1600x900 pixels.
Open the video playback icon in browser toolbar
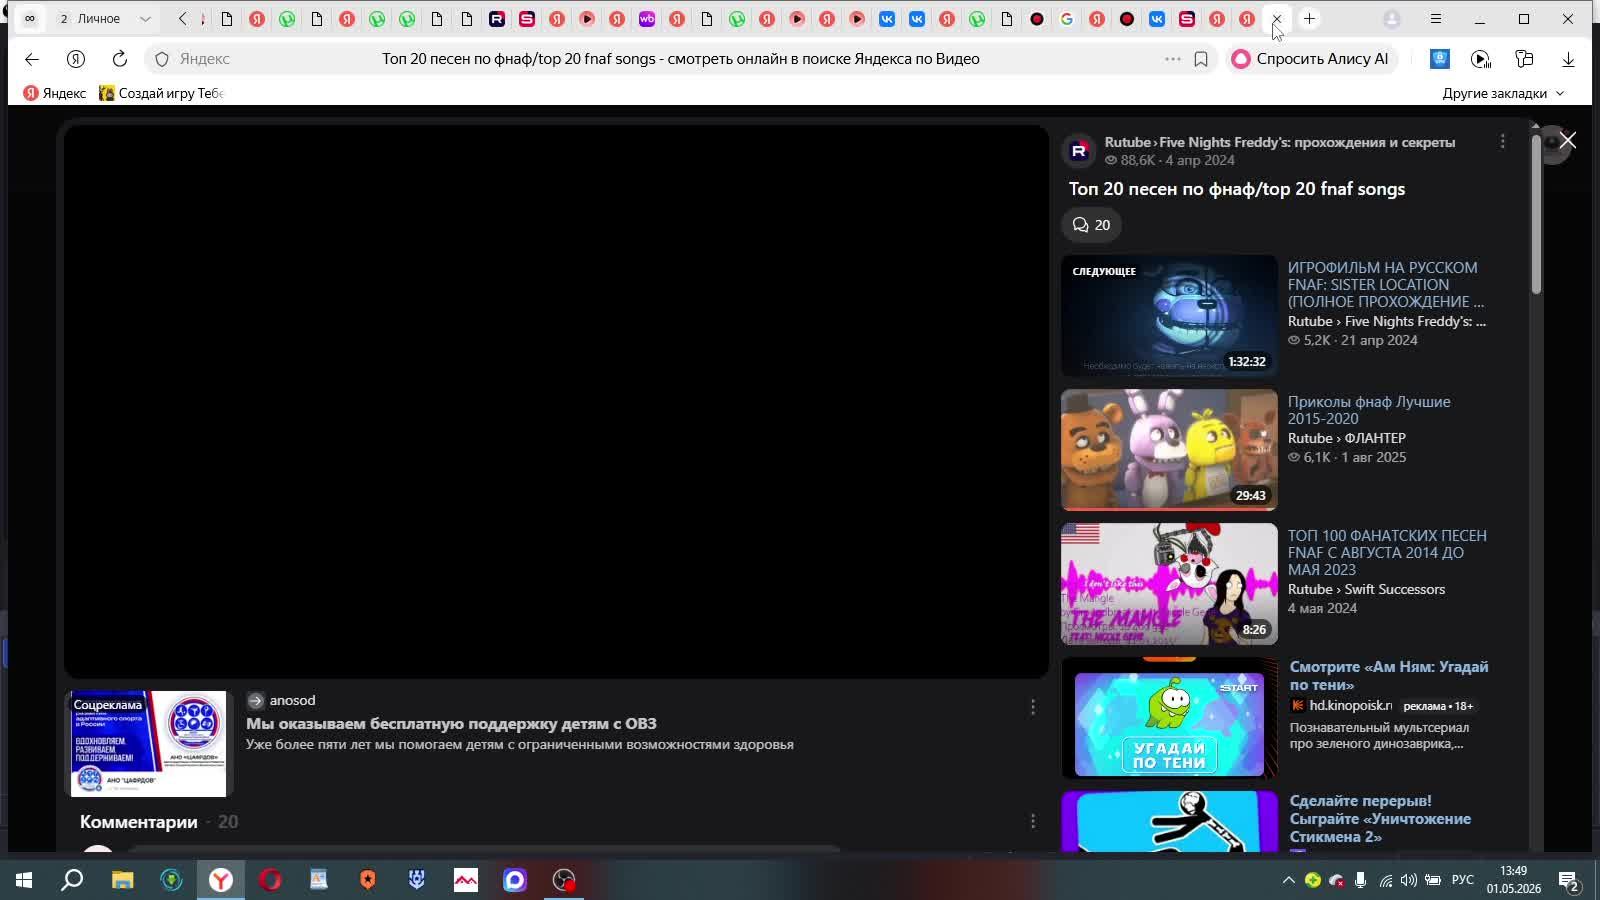(1481, 59)
